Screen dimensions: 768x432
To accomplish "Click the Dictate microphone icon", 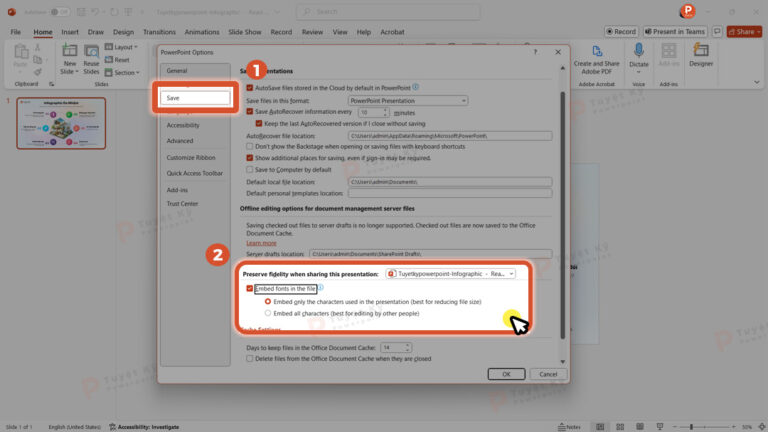I will point(638,50).
